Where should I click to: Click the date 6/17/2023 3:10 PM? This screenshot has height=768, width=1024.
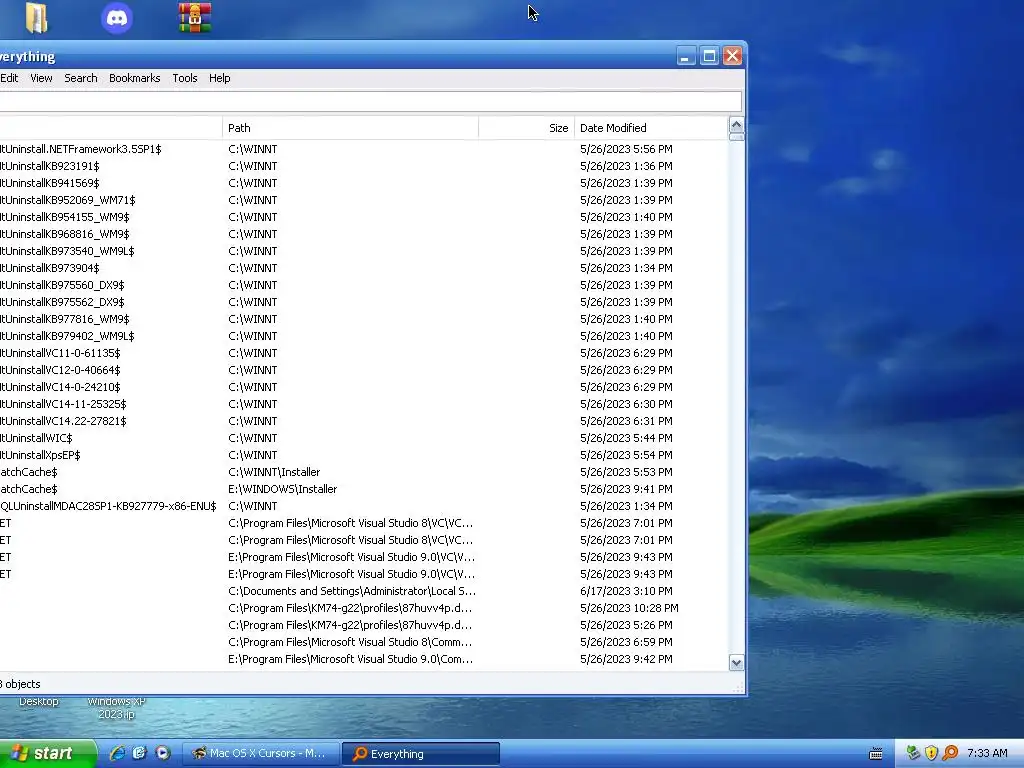626,590
